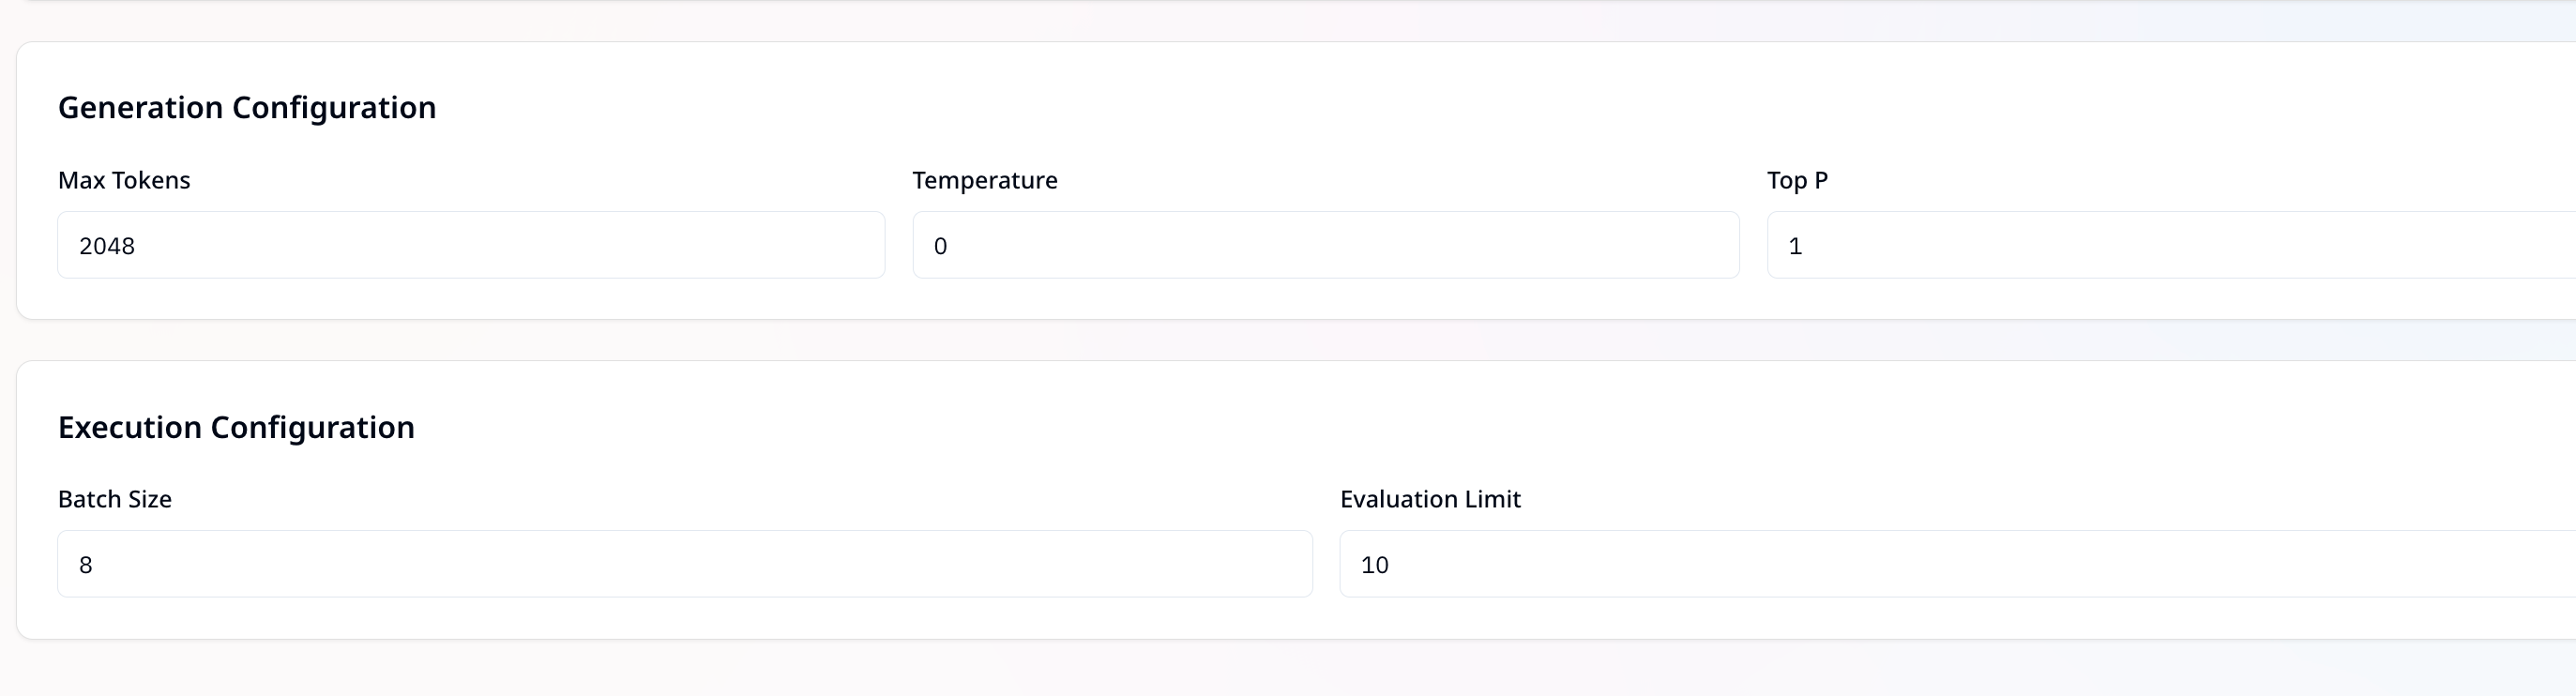The height and width of the screenshot is (696, 2576).
Task: Click the Max Tokens label
Action: click(124, 180)
